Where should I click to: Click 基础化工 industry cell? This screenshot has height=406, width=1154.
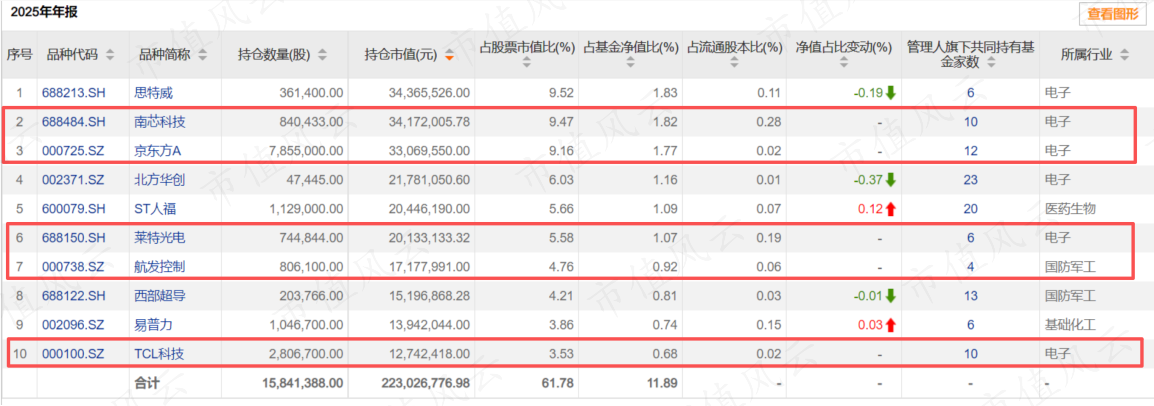click(1069, 324)
